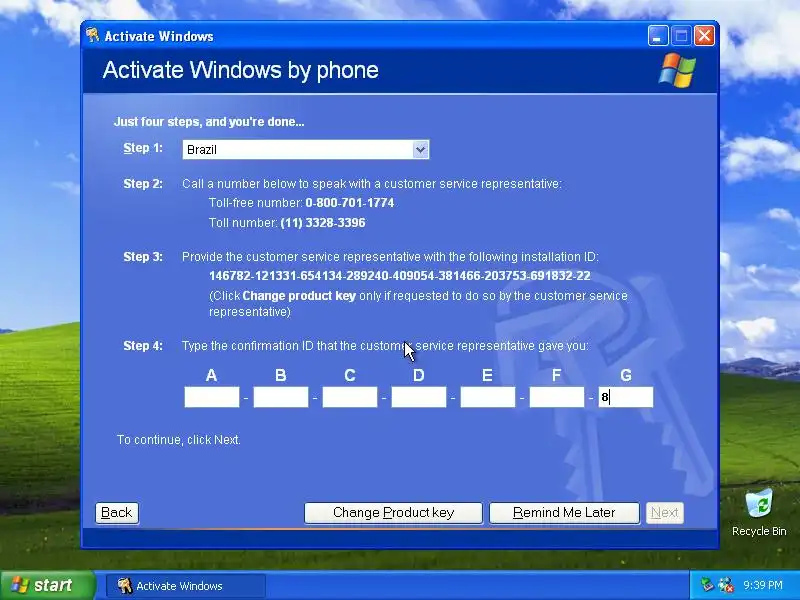Select Activate Windows taskbar button
This screenshot has width=800, height=600.
tap(186, 586)
